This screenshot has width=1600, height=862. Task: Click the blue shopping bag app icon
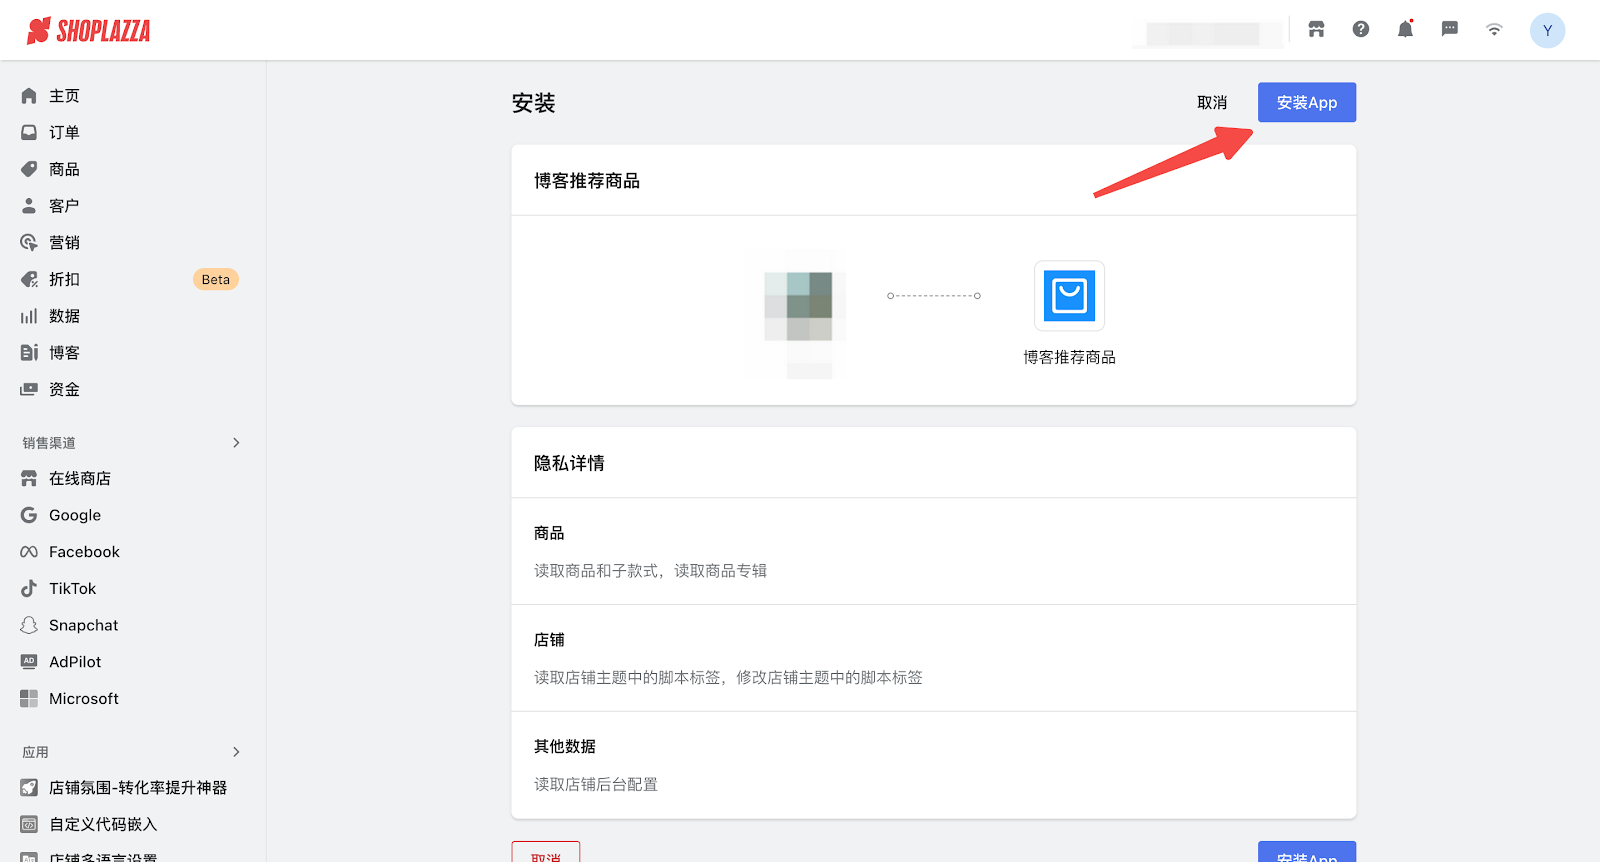coord(1069,296)
